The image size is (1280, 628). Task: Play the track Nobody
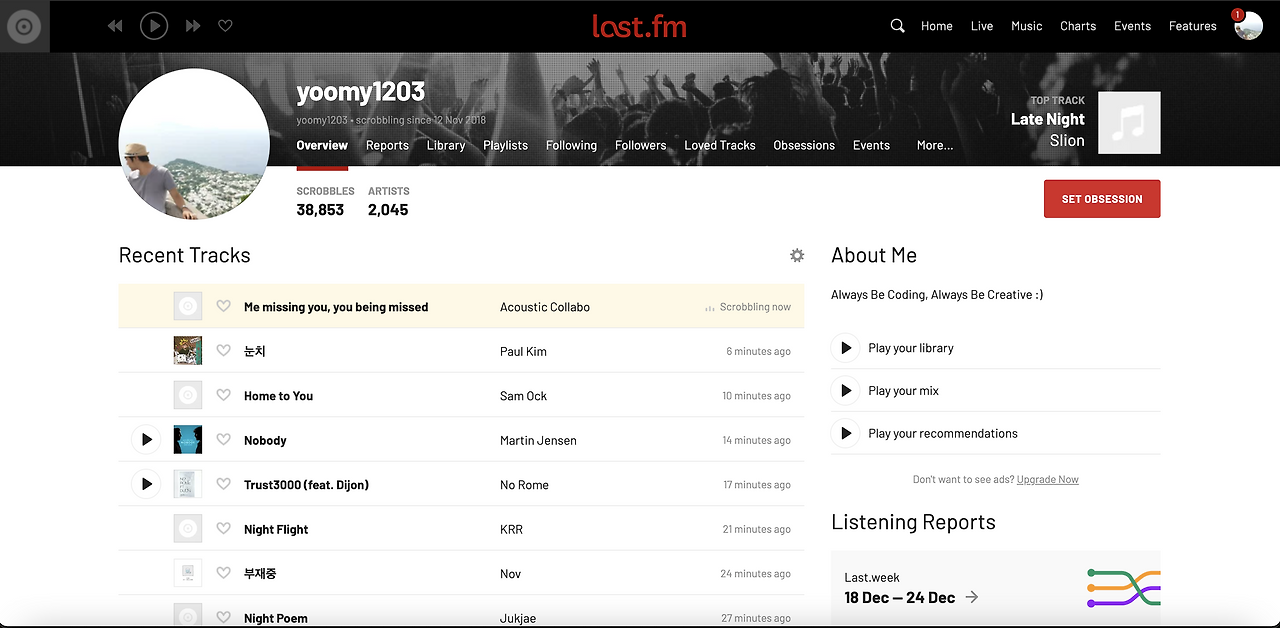pos(146,440)
